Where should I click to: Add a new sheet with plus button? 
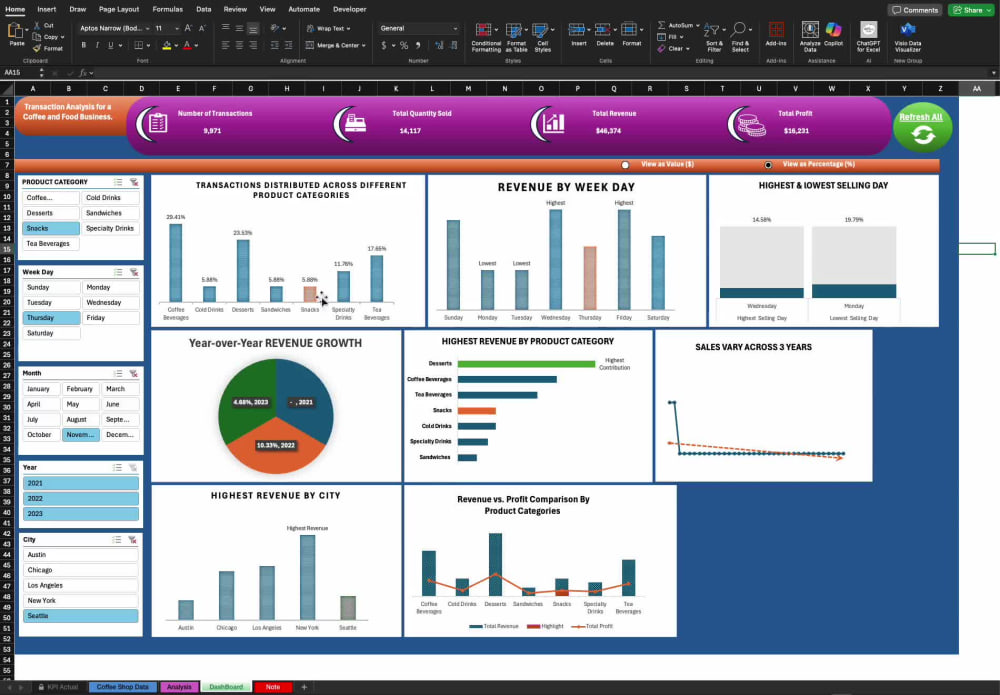click(x=304, y=687)
